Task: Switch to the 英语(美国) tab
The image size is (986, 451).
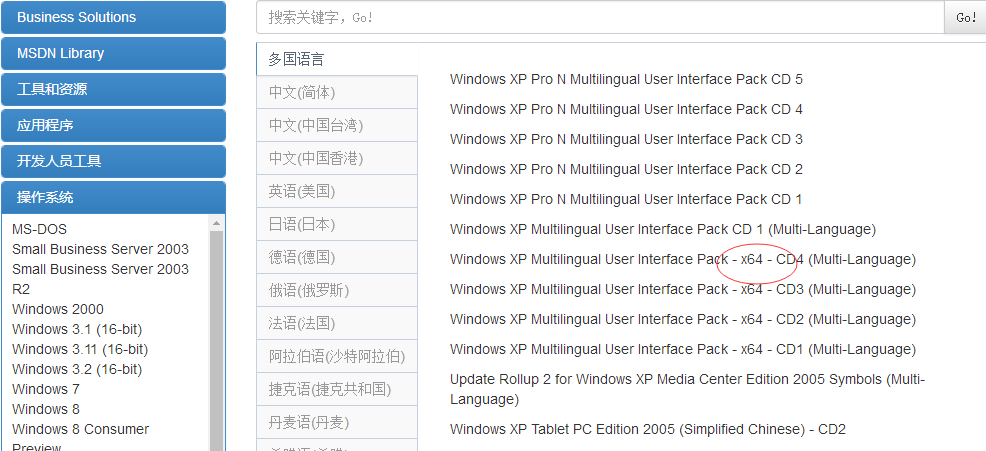Action: click(336, 191)
